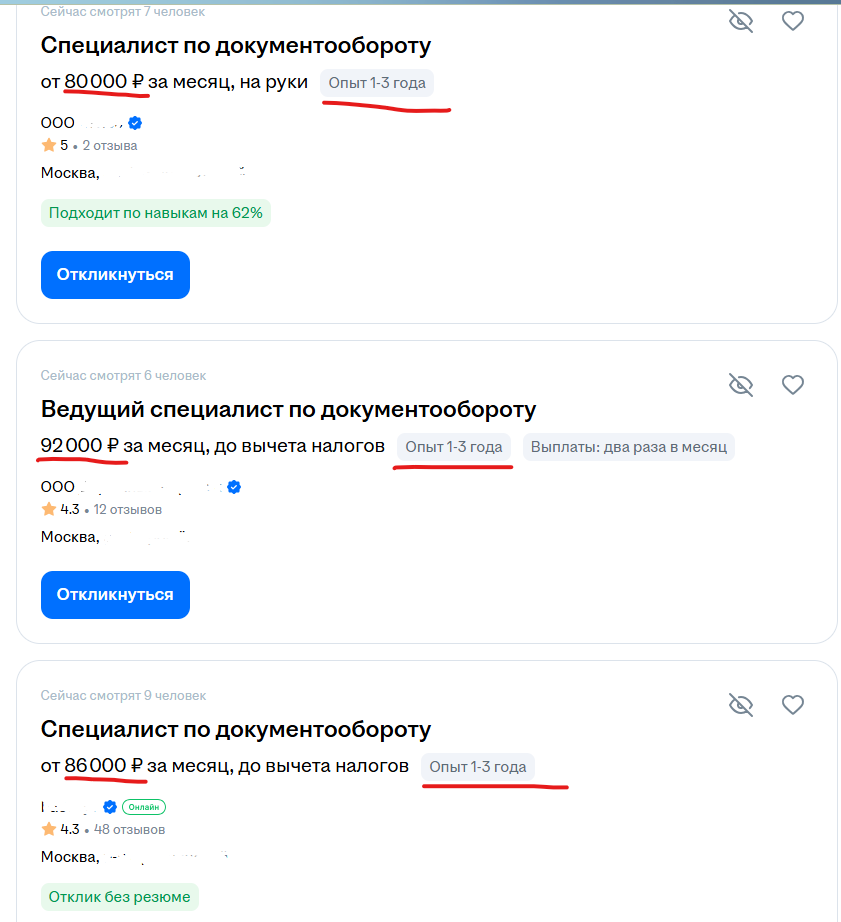
Task: Open the 2 отзыва reviews link
Action: 110,145
